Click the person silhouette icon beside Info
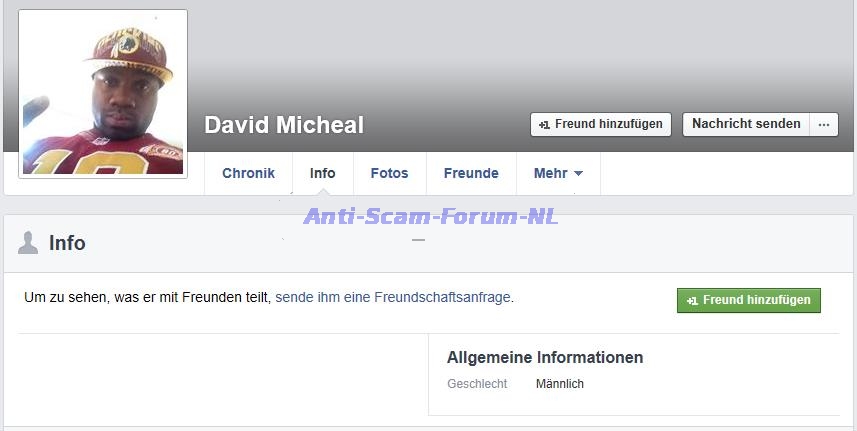The image size is (857, 431). pyautogui.click(x=28, y=243)
